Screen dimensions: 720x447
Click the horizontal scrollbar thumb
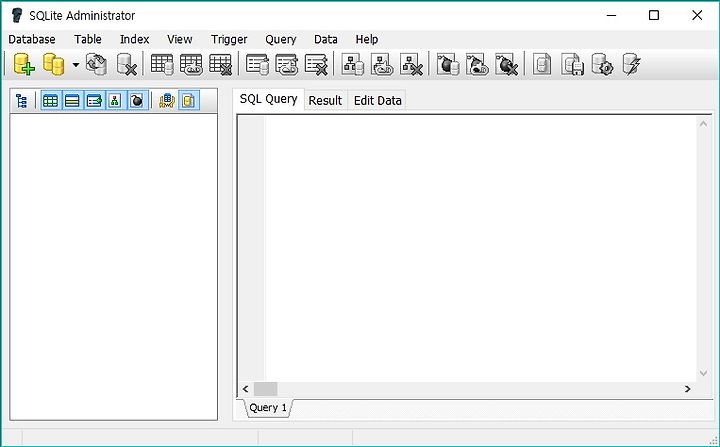(x=265, y=389)
